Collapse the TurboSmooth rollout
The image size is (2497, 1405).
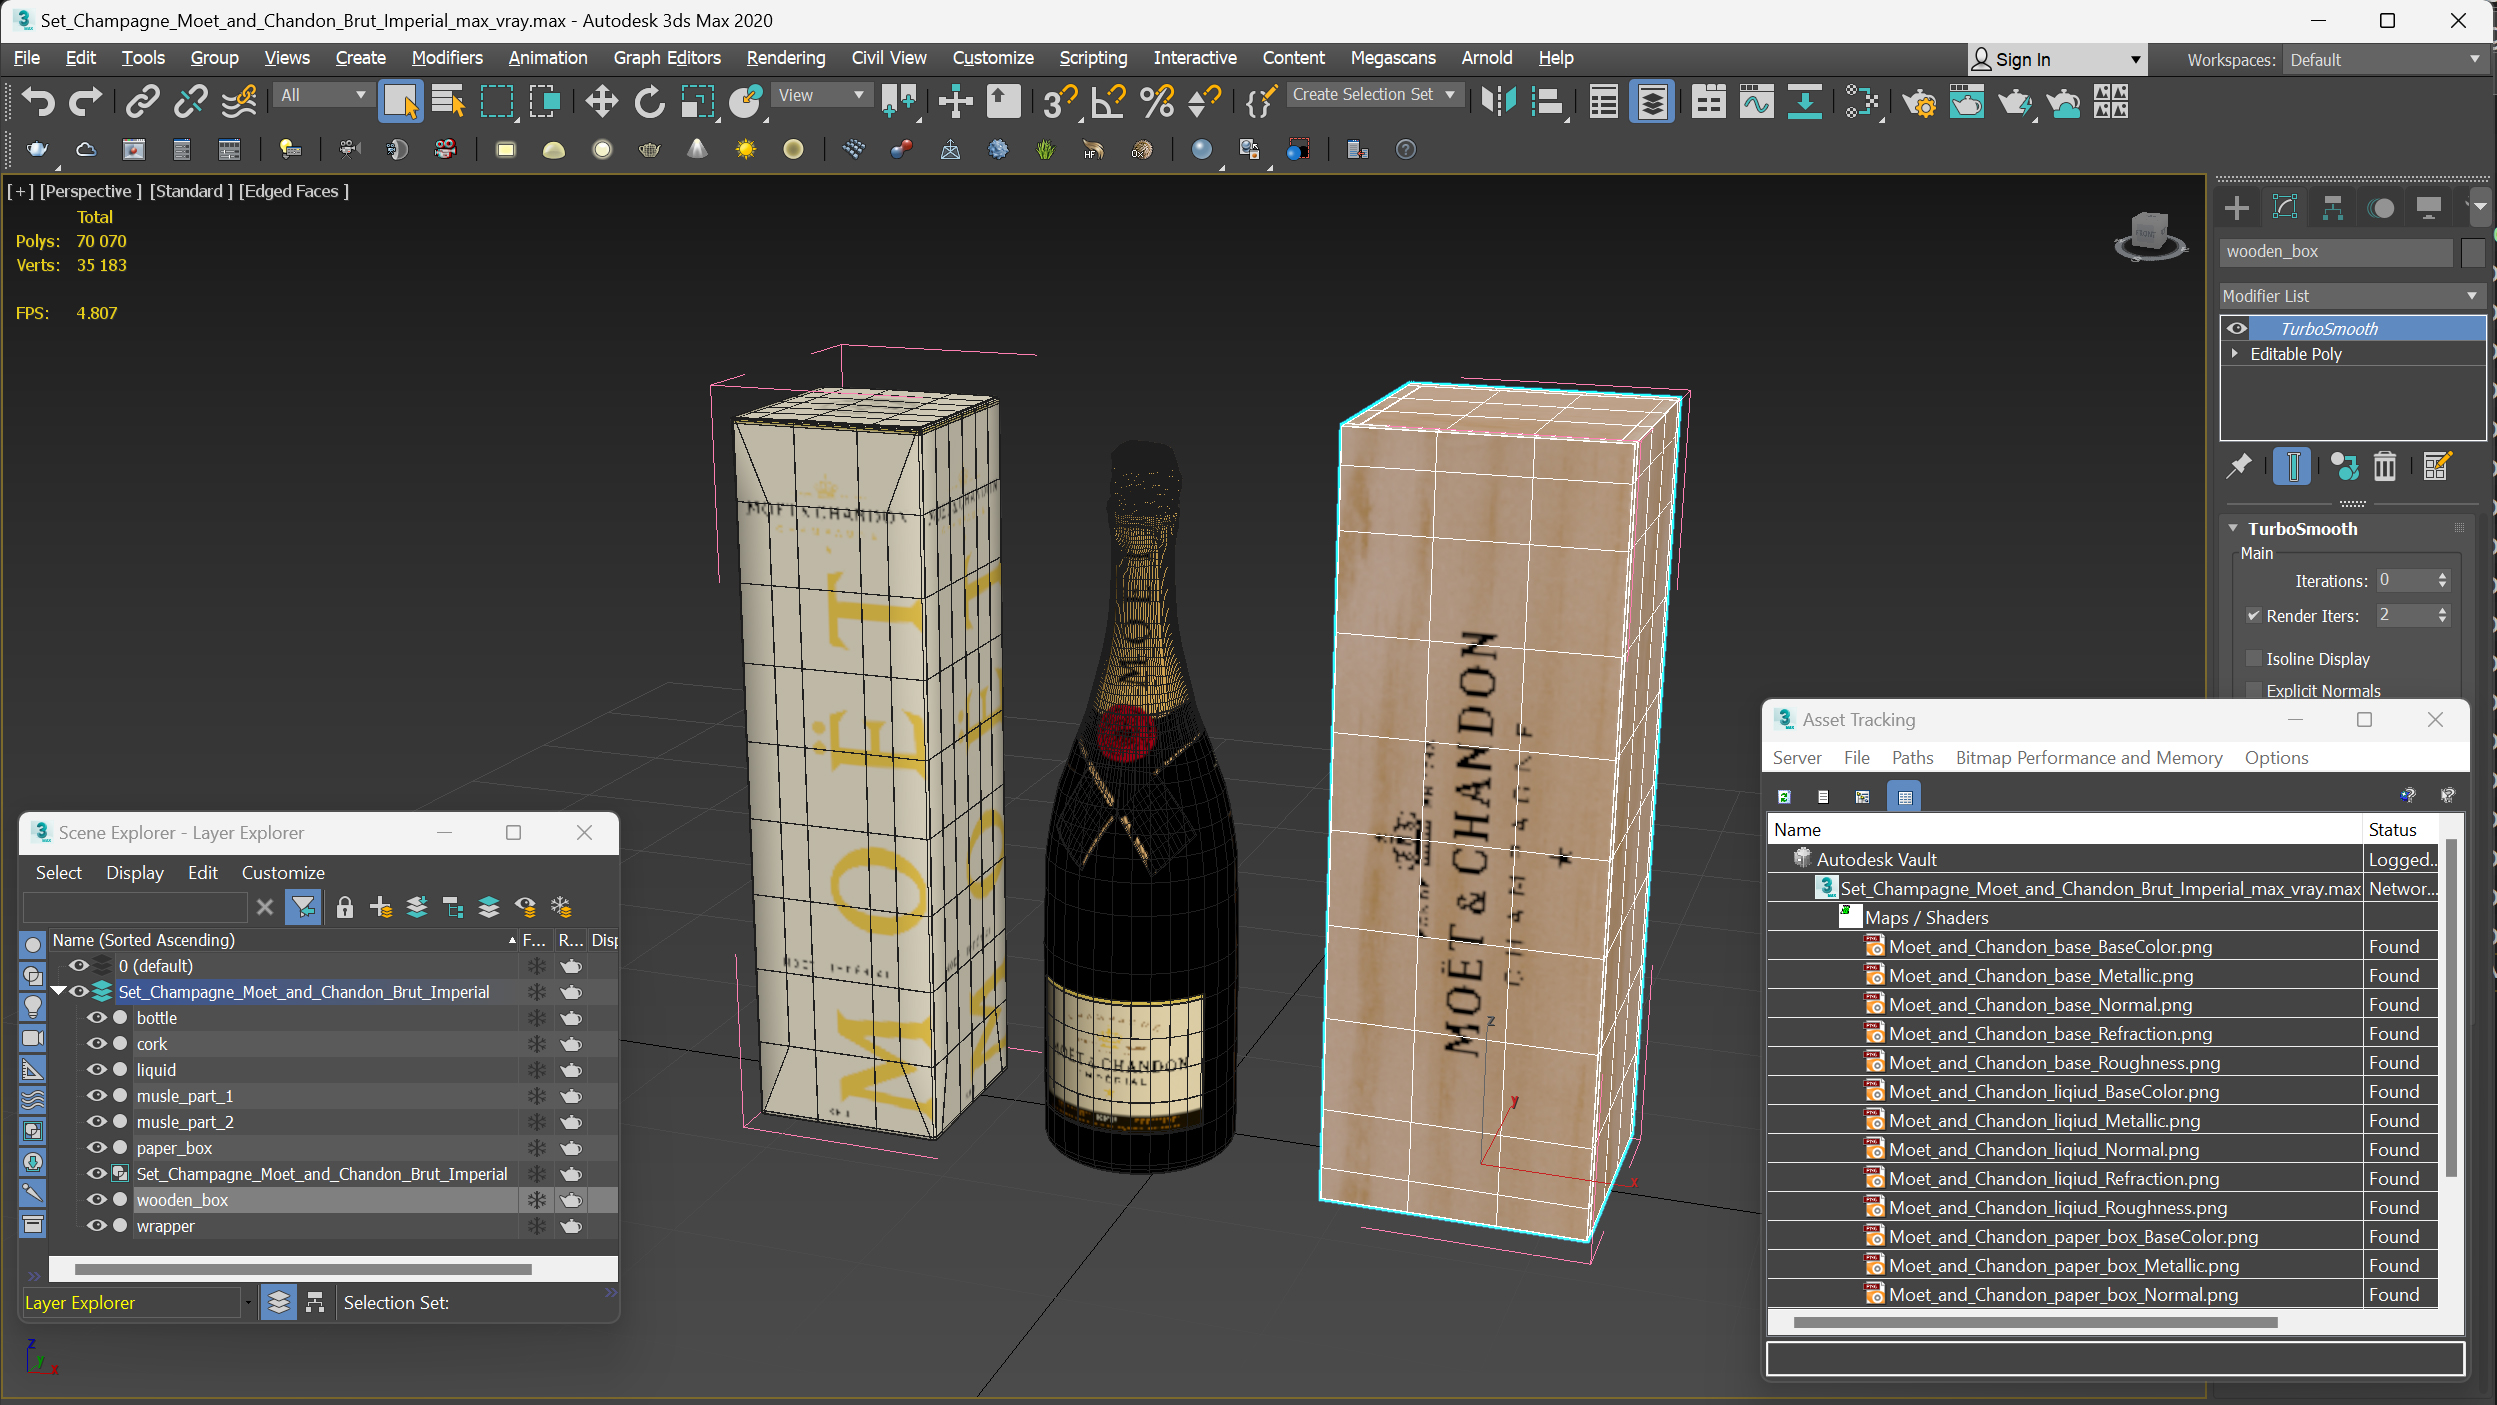point(2233,528)
